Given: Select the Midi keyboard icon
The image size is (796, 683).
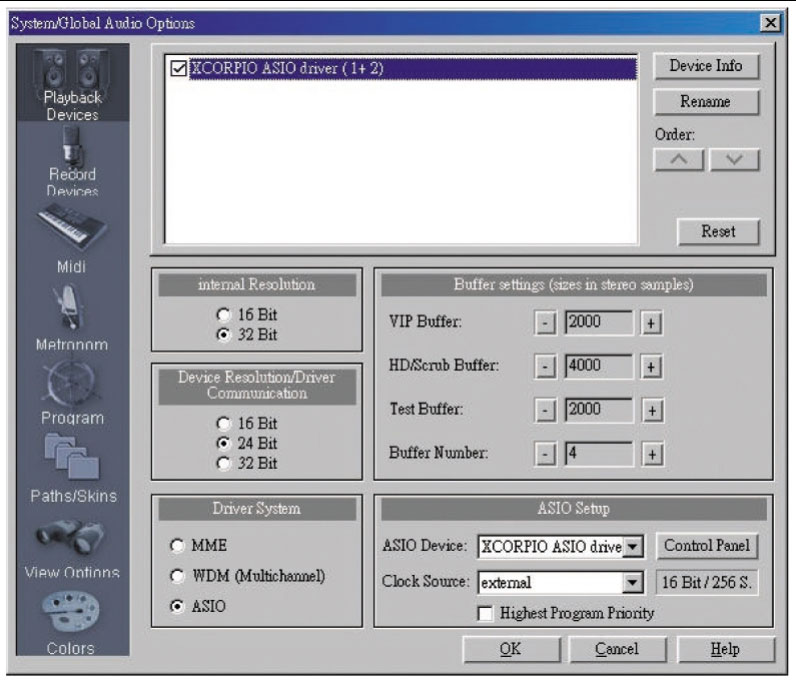Looking at the screenshot, I should click(72, 227).
